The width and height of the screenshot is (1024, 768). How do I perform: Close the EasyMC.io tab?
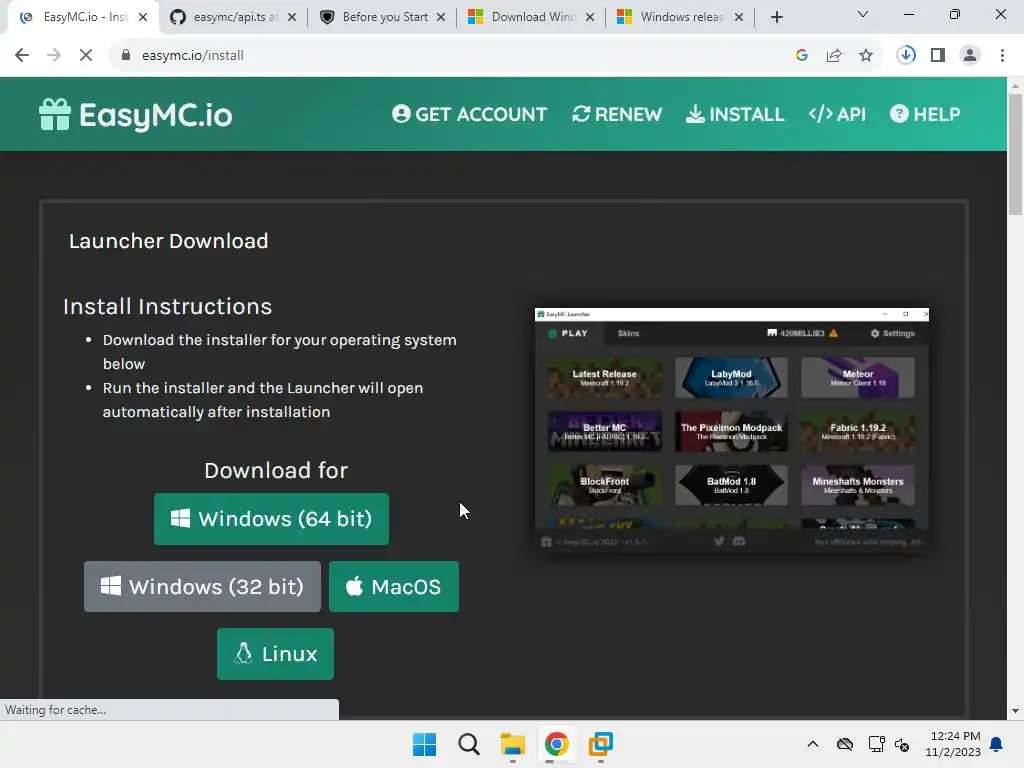pos(143,17)
